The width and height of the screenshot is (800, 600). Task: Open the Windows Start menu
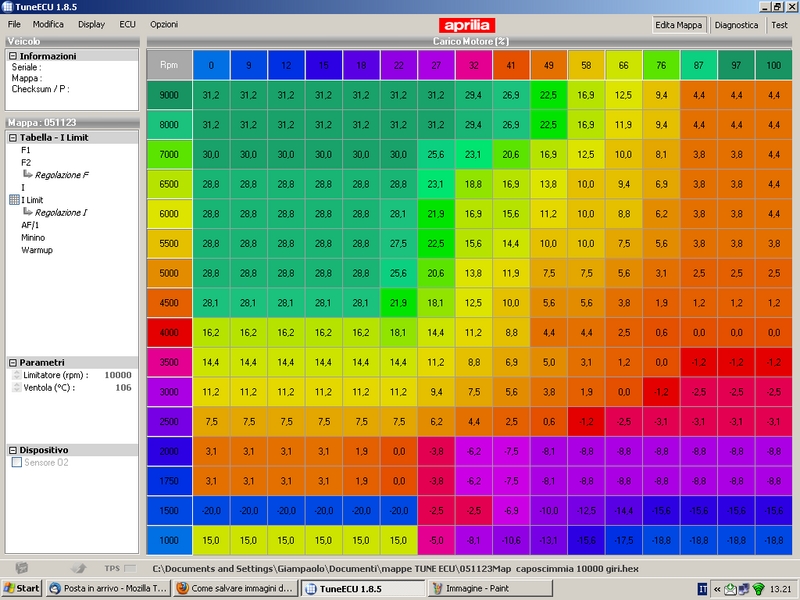(21, 588)
